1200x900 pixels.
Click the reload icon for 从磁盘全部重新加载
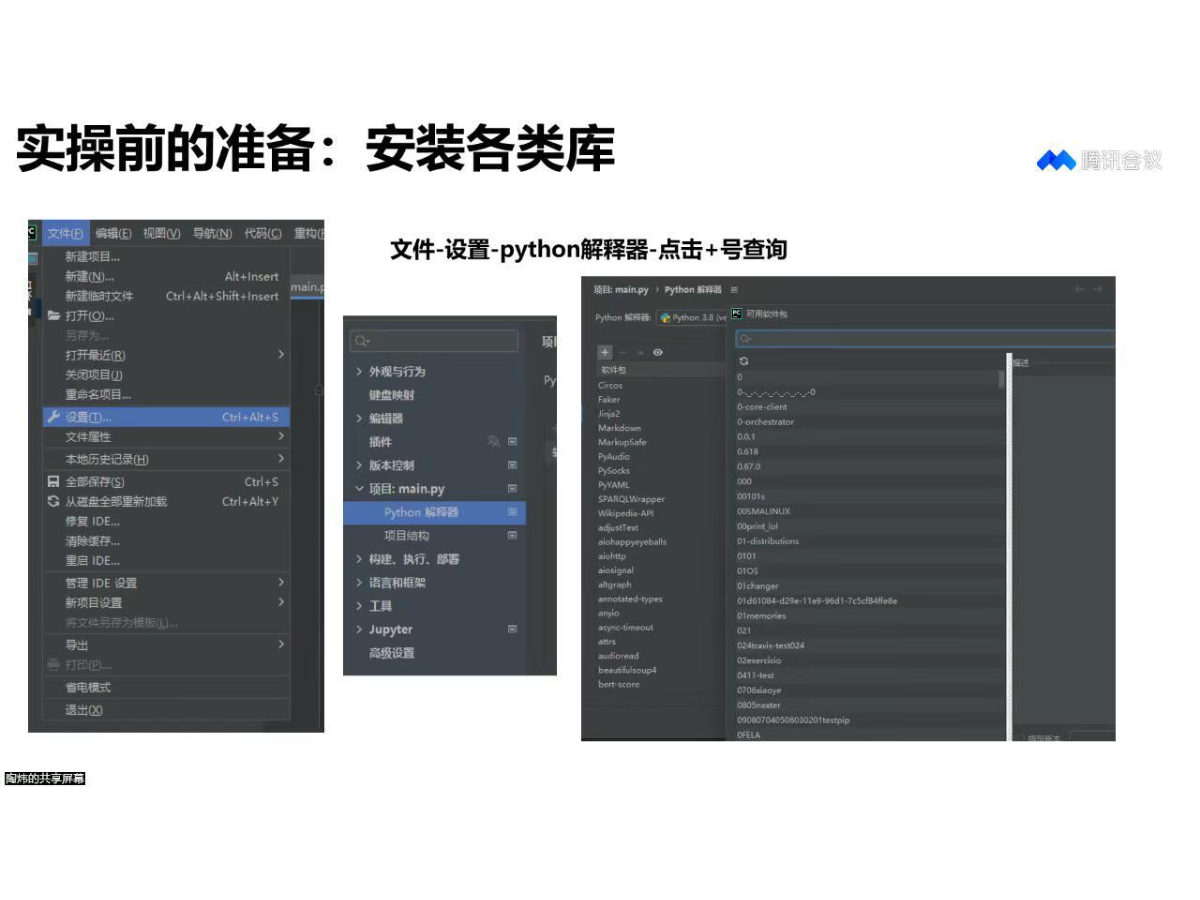click(54, 502)
